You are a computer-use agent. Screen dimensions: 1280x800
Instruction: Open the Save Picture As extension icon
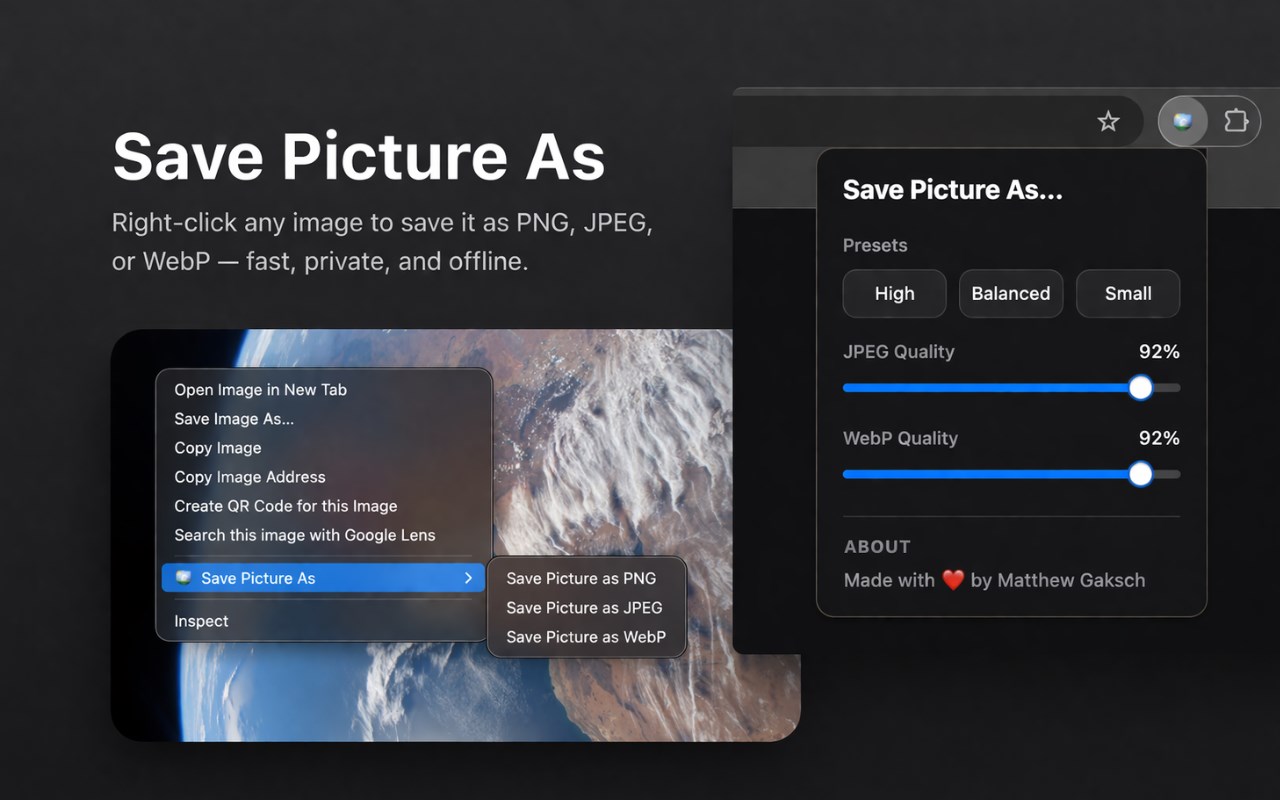[x=1183, y=122]
